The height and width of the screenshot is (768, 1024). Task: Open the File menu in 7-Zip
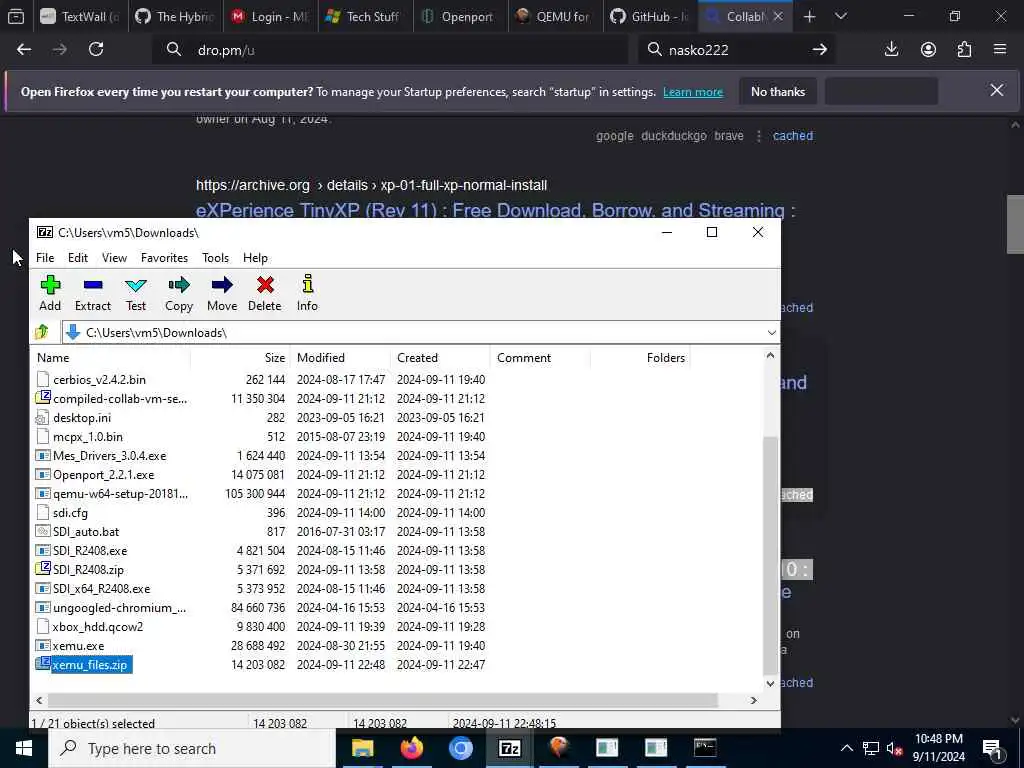pos(45,258)
